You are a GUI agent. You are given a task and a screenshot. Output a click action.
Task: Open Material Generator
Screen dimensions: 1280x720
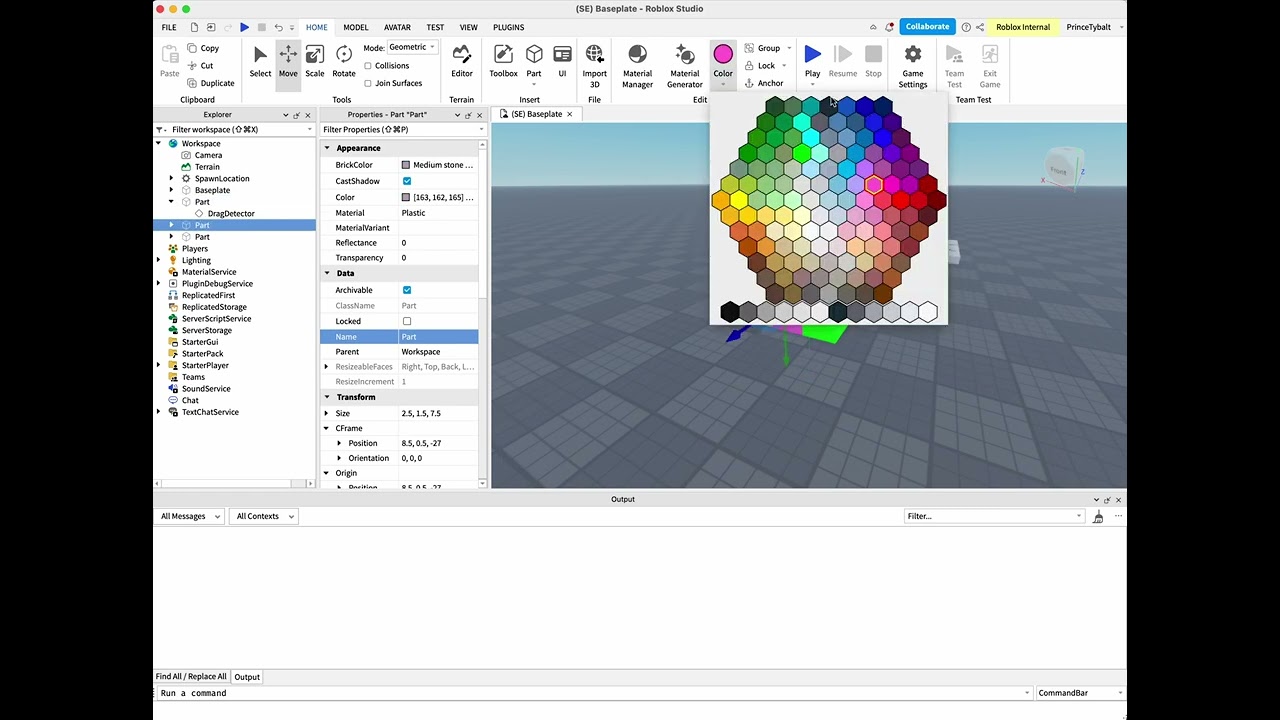(685, 66)
